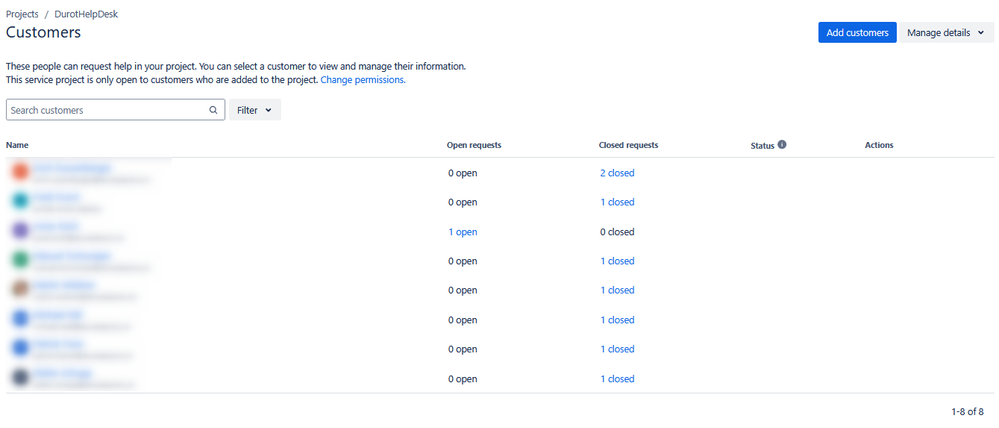Open the 1 open requests link
The height and width of the screenshot is (428, 999).
[463, 232]
